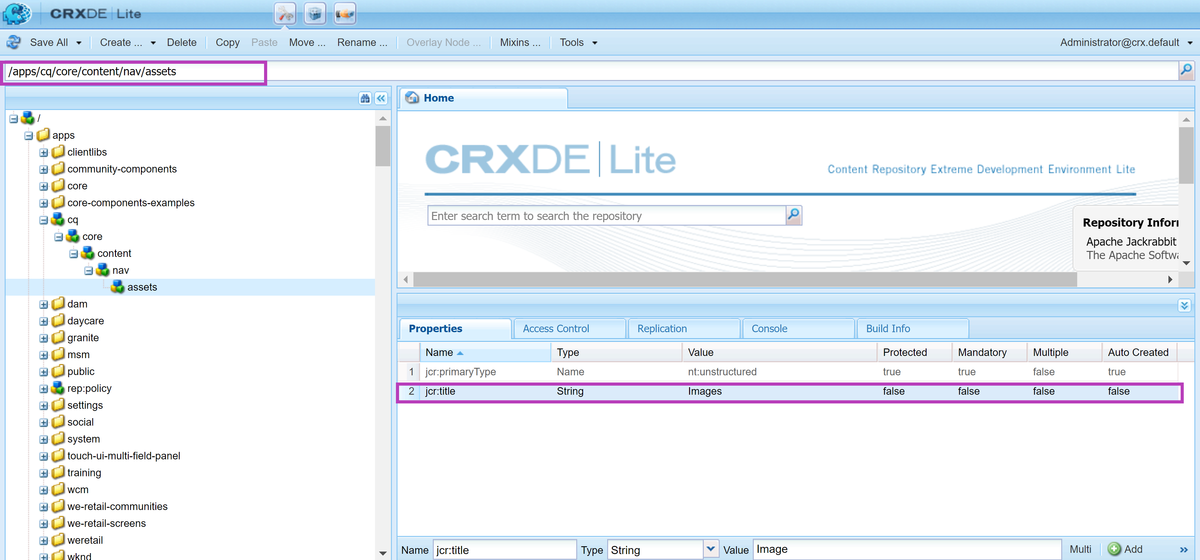
Task: Select the Home tab
Action: (x=483, y=98)
